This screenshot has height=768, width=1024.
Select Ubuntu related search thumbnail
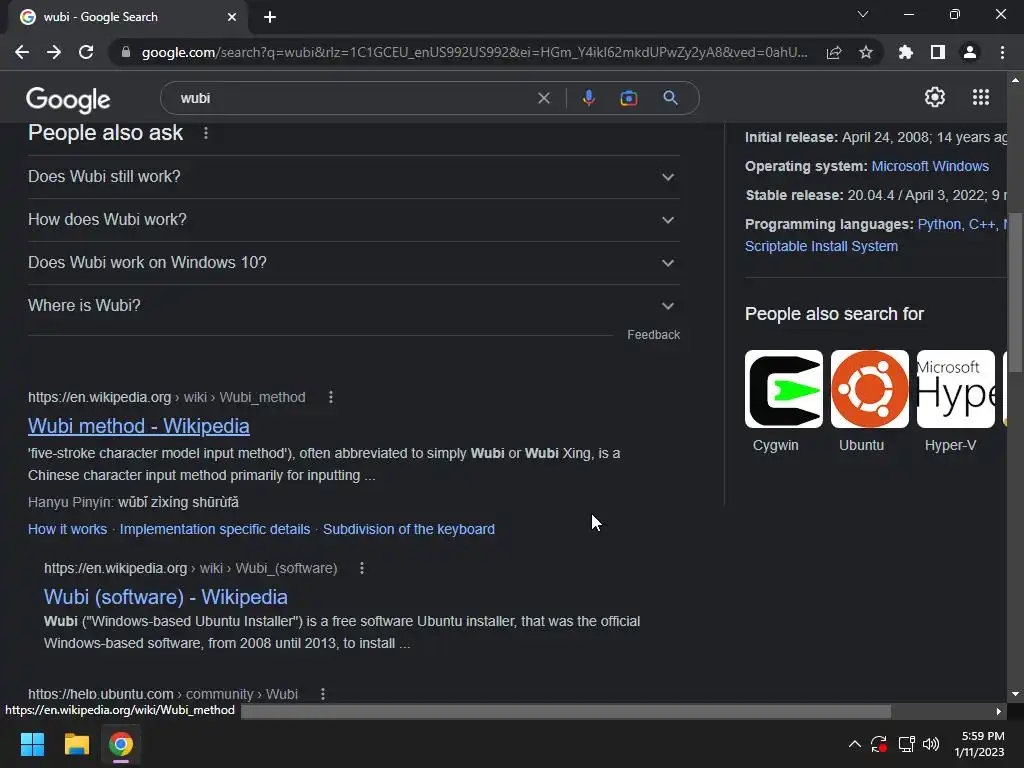click(x=869, y=389)
